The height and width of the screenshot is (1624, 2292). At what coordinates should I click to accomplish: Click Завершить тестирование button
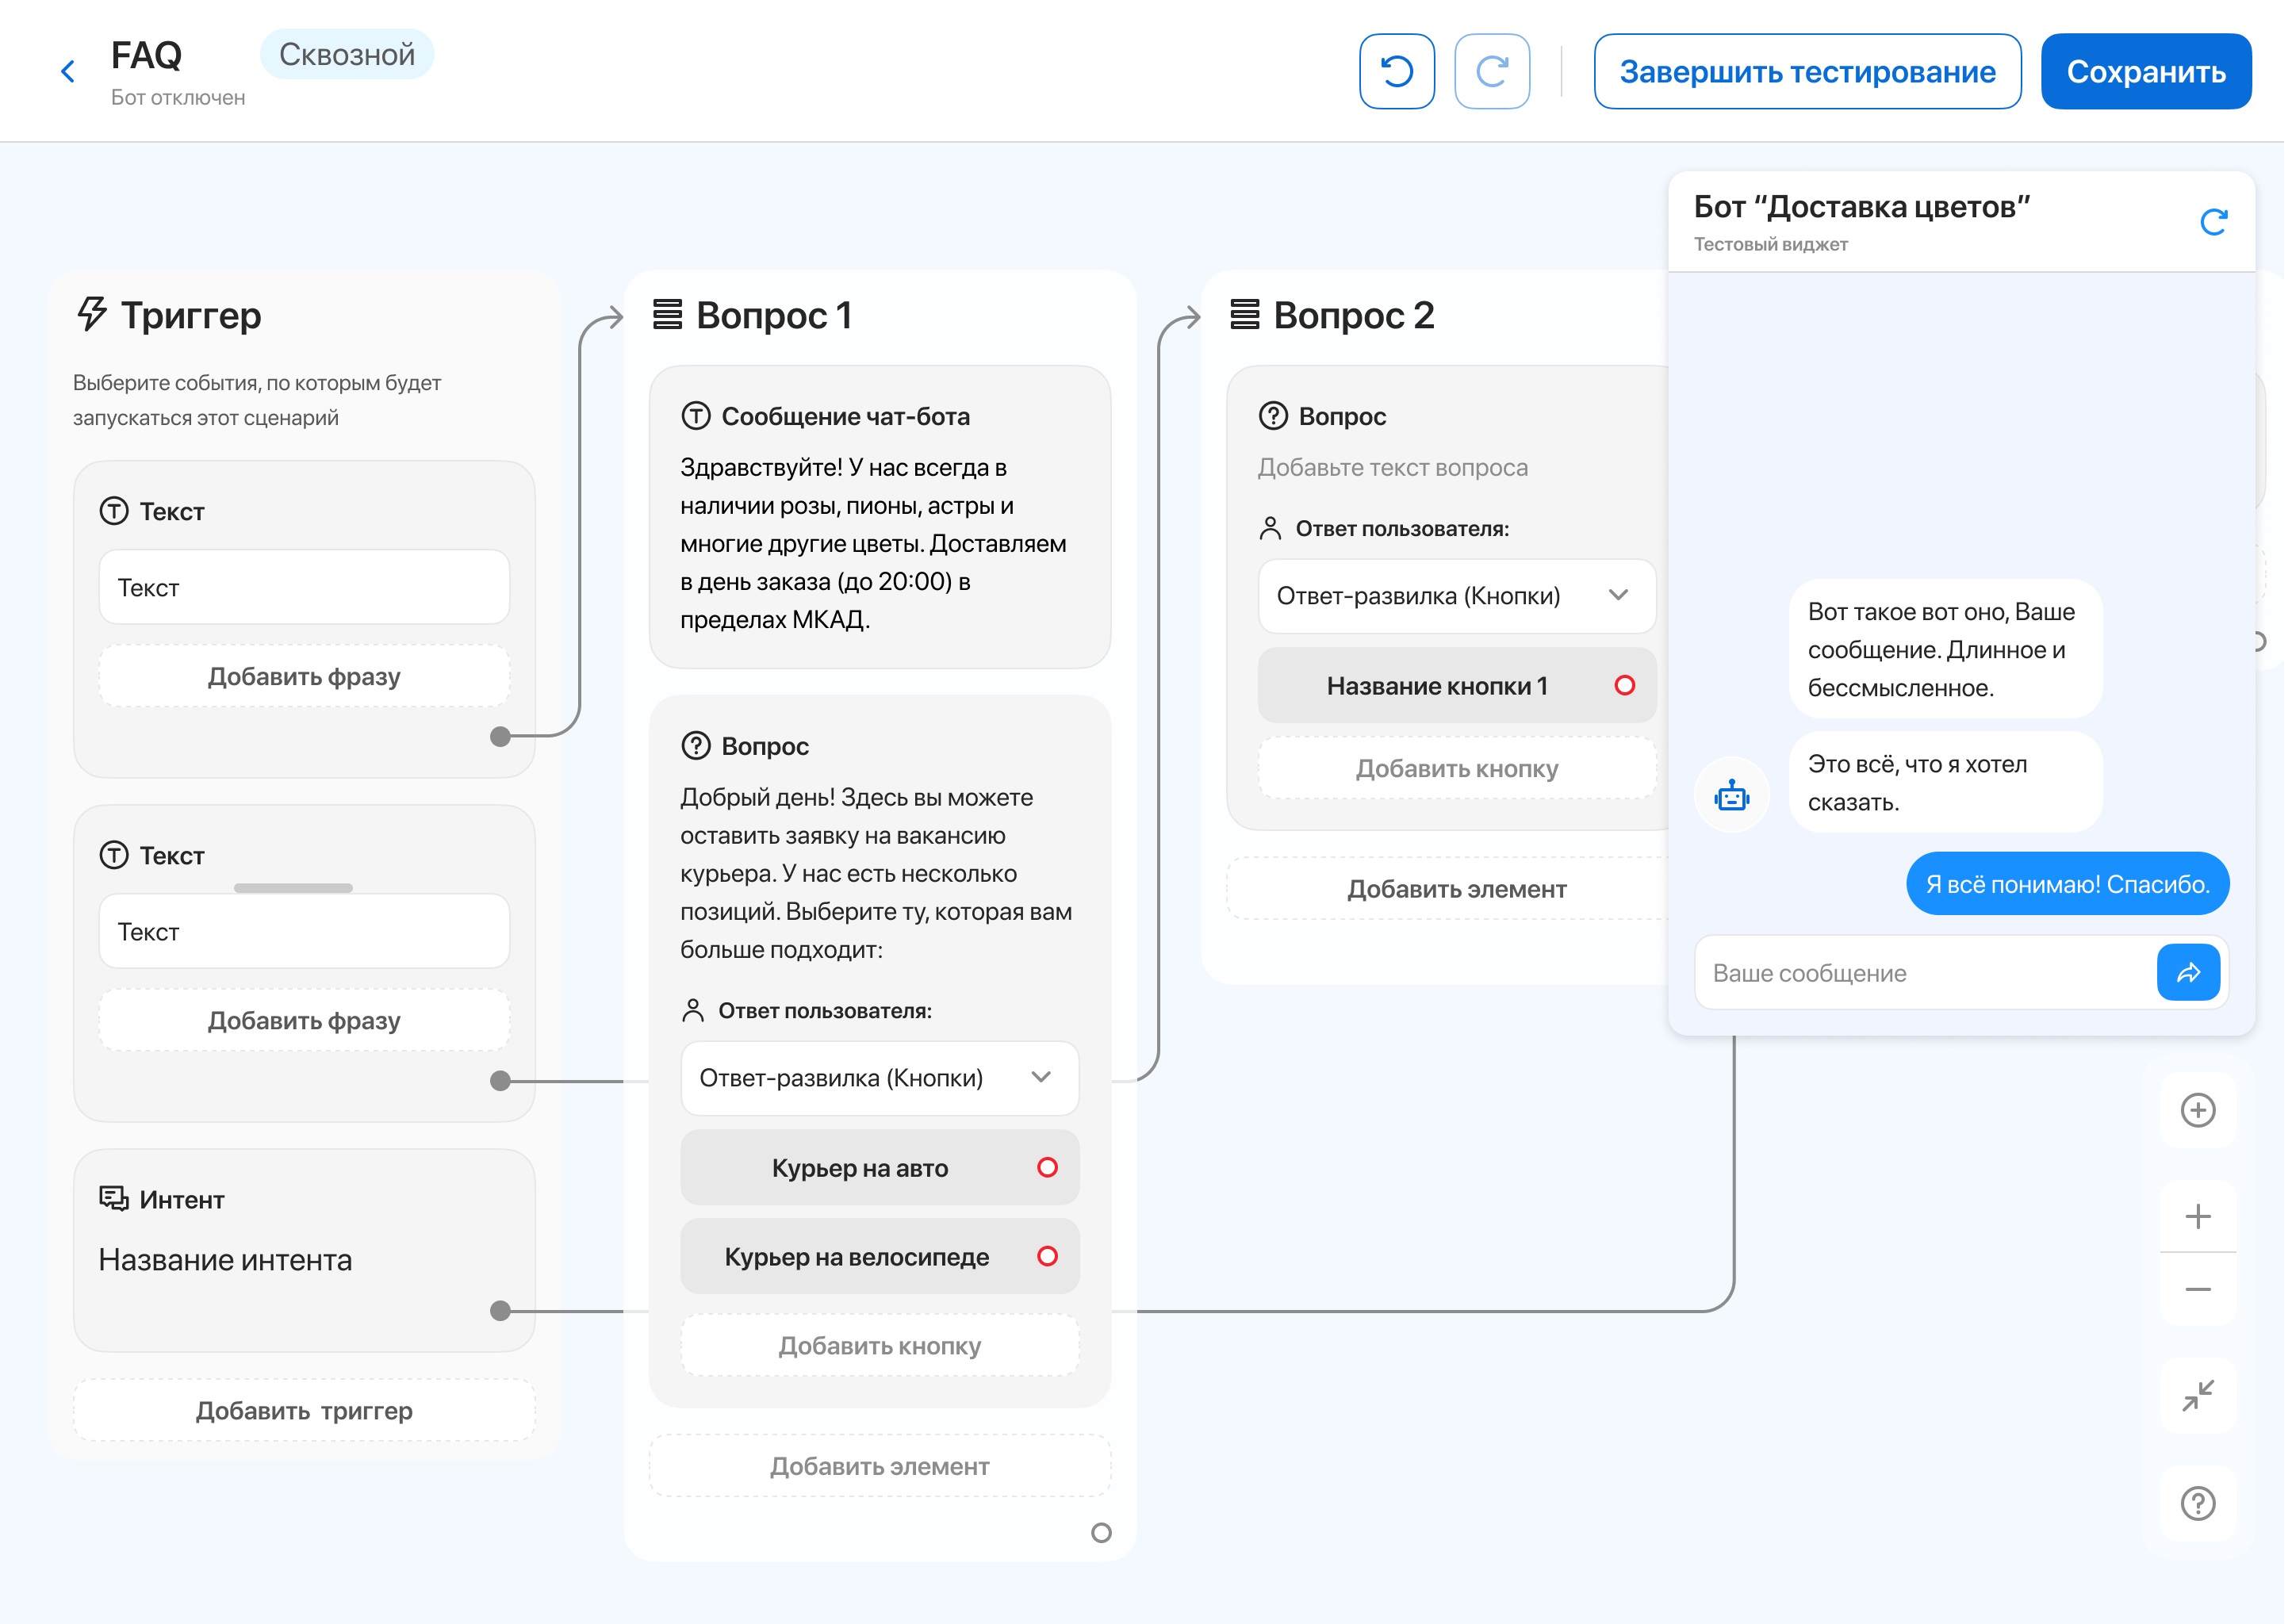[1806, 71]
